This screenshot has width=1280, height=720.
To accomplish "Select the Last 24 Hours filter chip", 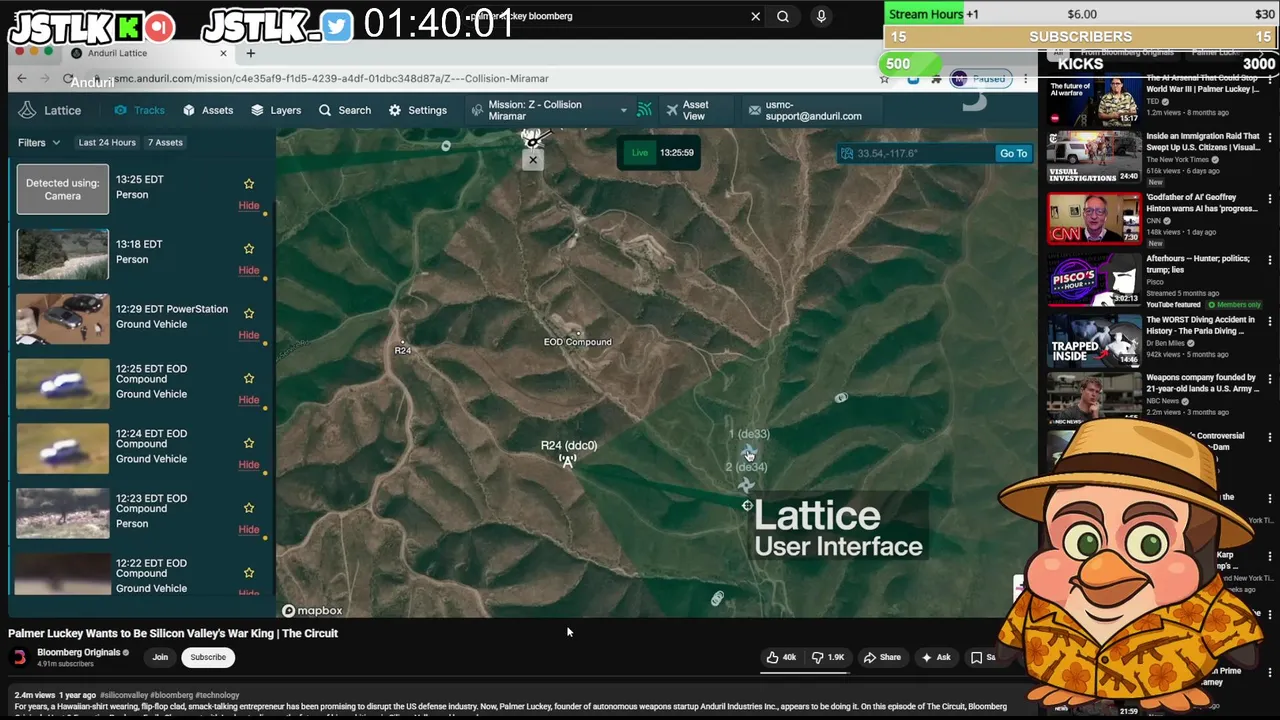I will tap(107, 142).
